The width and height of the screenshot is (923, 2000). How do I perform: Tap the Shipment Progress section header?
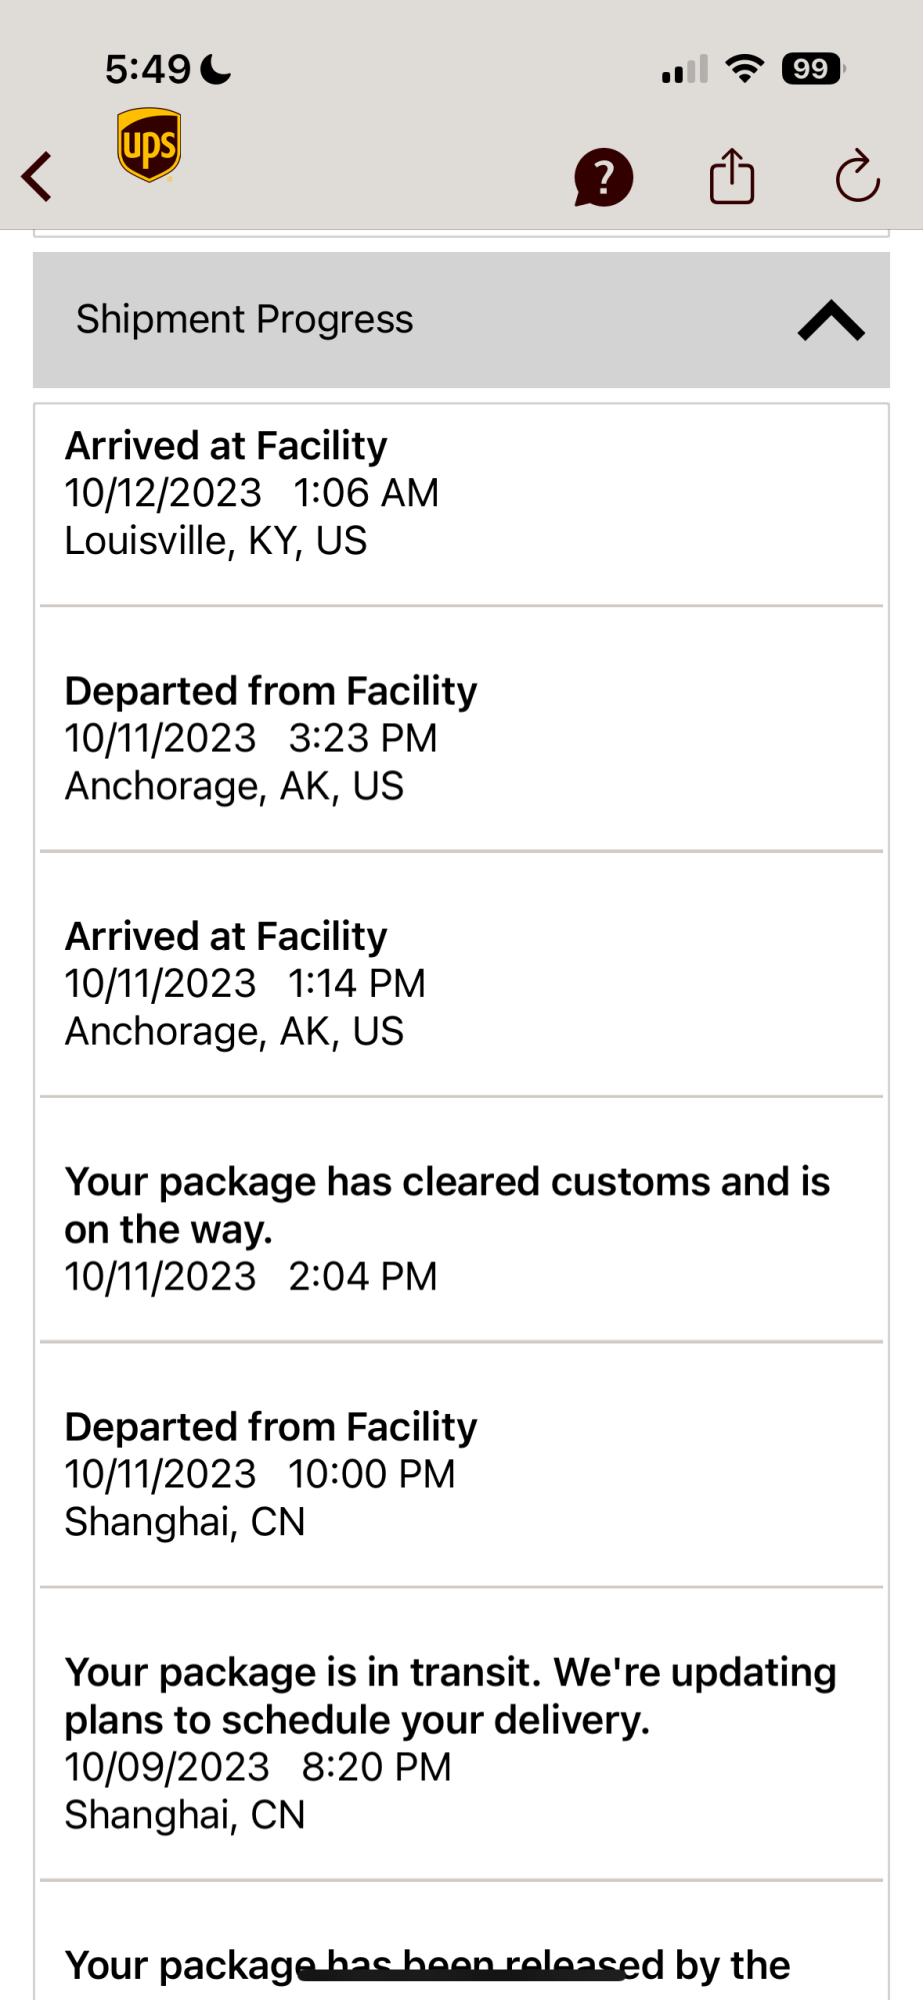click(245, 320)
